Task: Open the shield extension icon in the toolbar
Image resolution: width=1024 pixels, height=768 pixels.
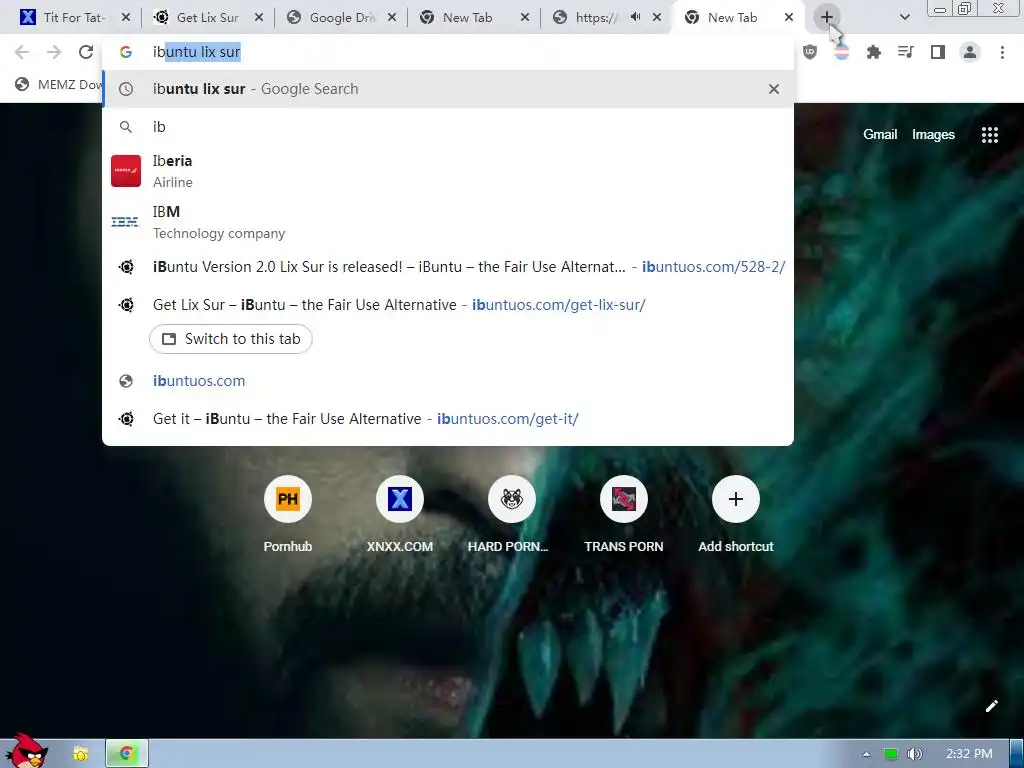Action: point(810,52)
